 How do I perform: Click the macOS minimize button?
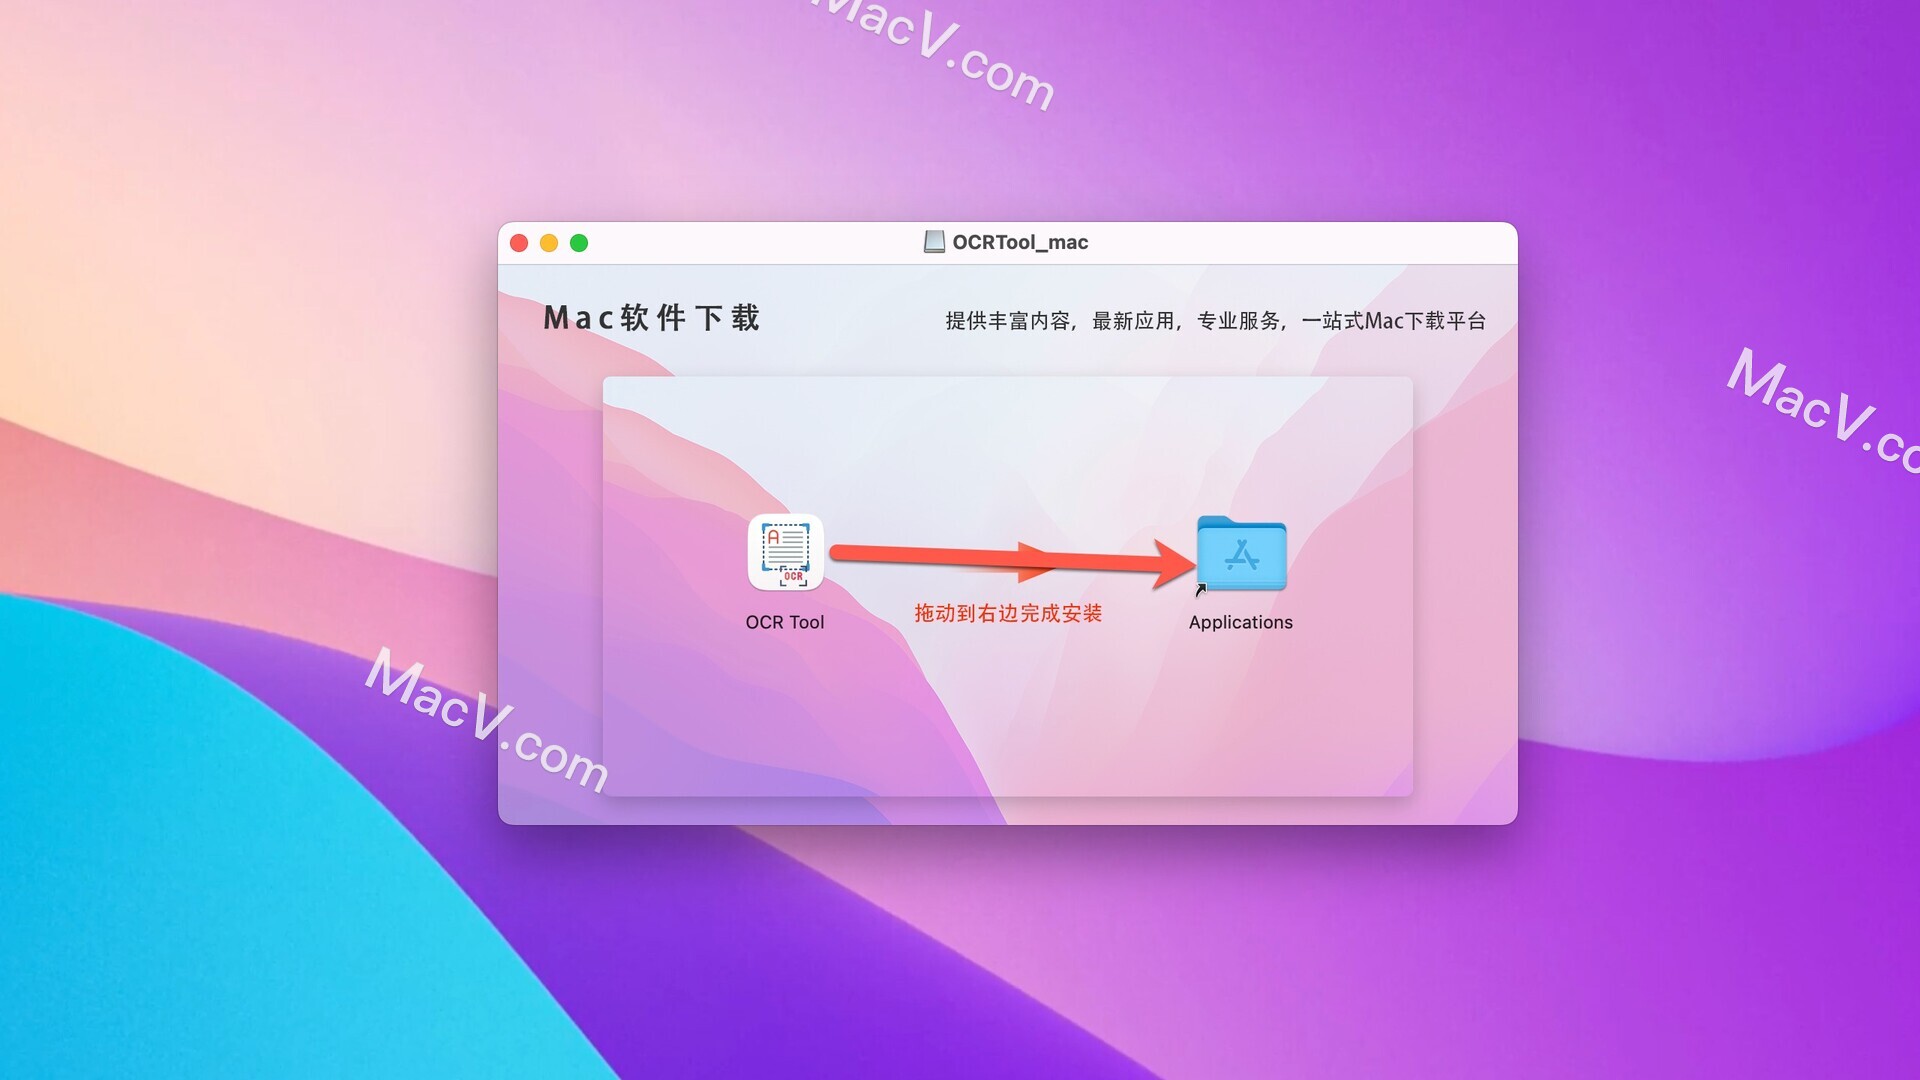click(553, 241)
